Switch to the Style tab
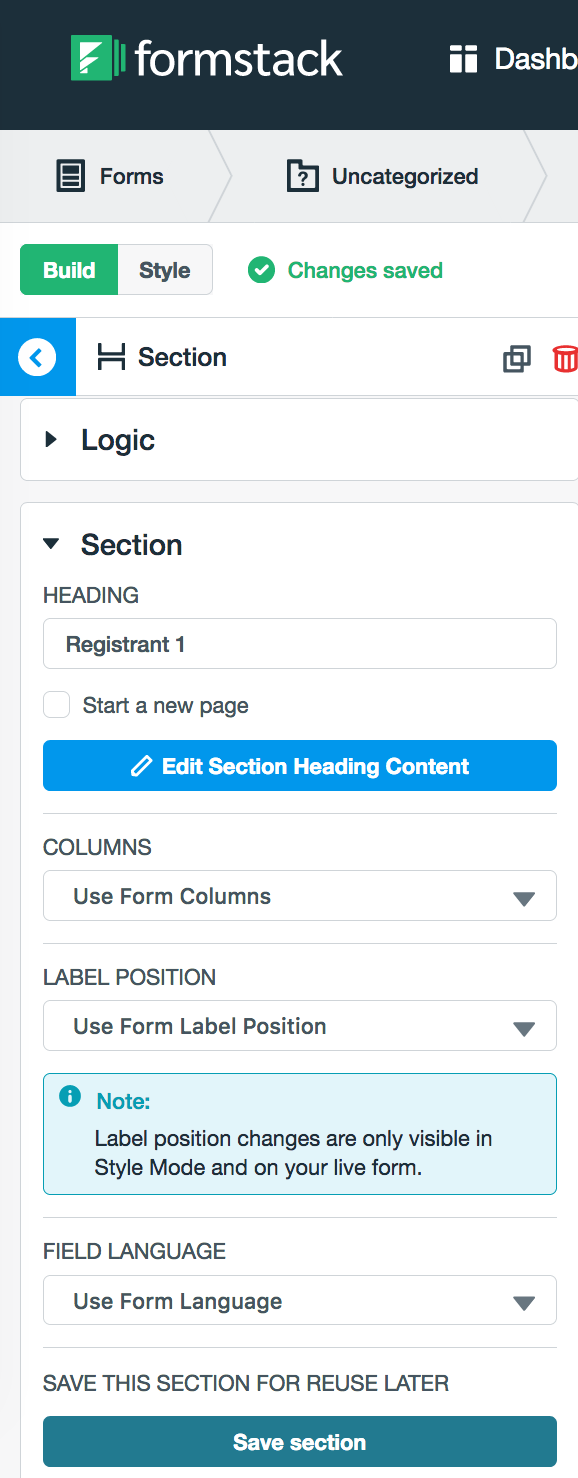This screenshot has width=578, height=1478. pos(165,270)
